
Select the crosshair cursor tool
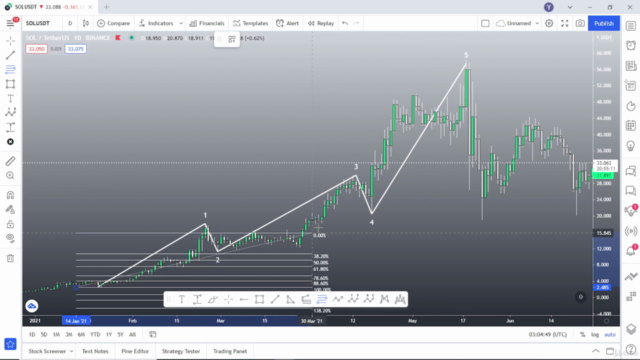click(10, 40)
